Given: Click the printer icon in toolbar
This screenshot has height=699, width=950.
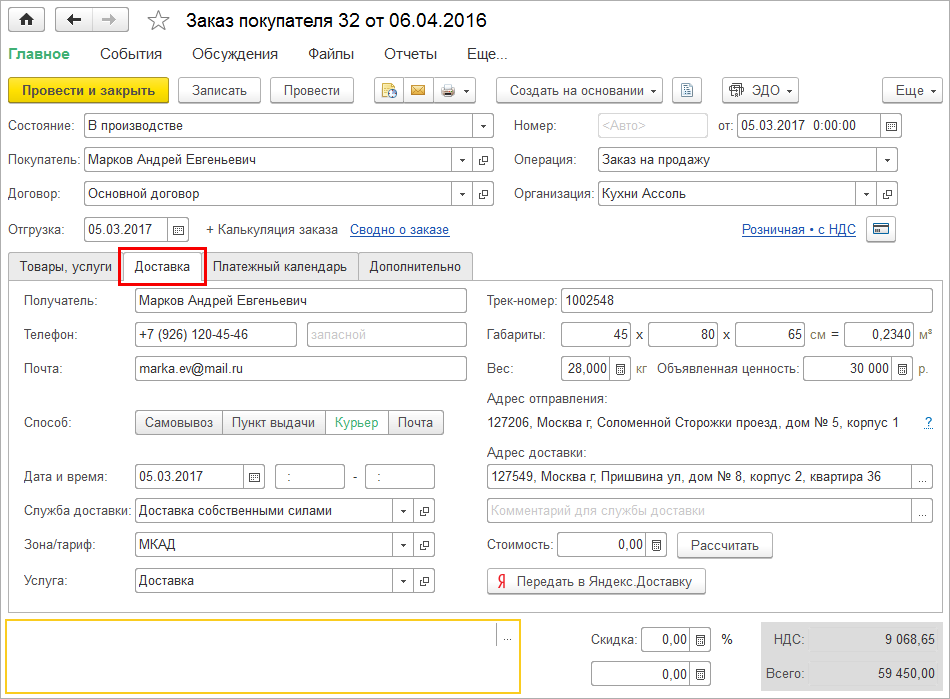Looking at the screenshot, I should (x=447, y=90).
